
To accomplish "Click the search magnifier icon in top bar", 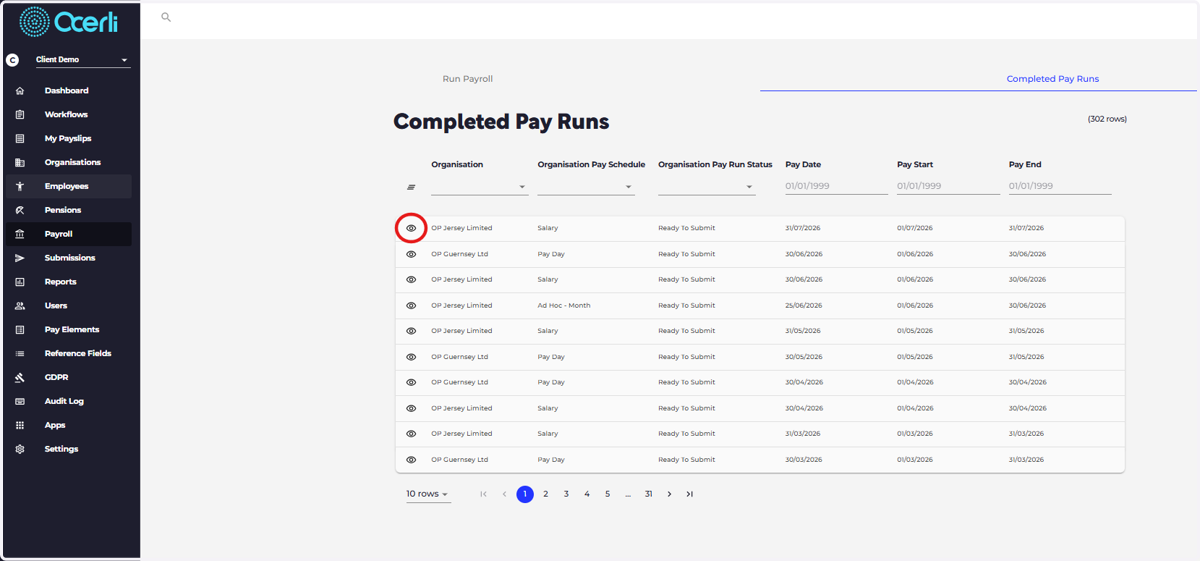I will click(x=166, y=17).
